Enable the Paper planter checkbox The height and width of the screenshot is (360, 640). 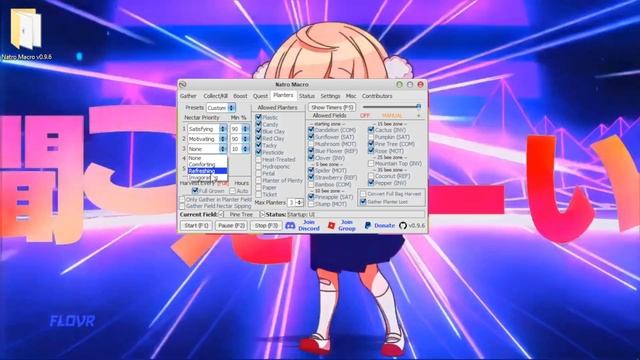[258, 187]
